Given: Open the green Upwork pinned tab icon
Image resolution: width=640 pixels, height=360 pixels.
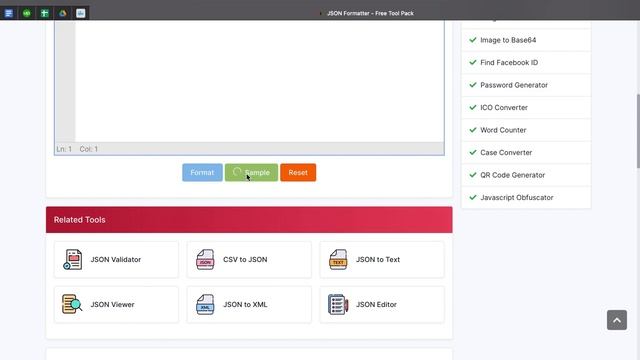Looking at the screenshot, I should click(27, 13).
